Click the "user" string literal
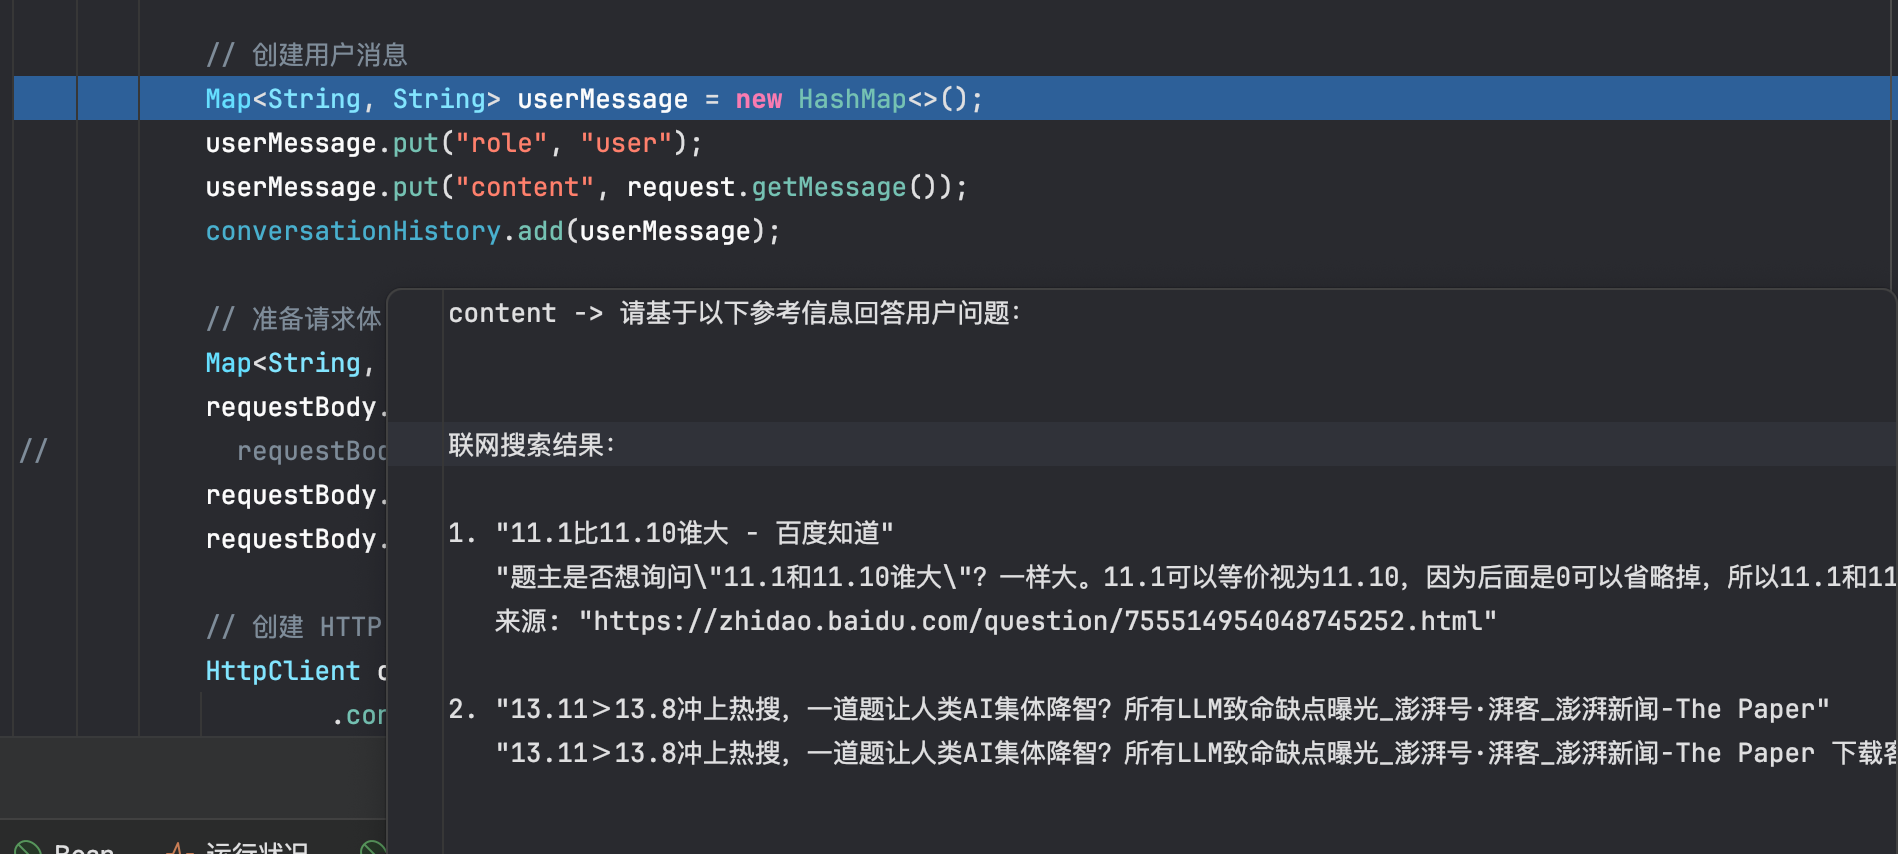 click(x=626, y=143)
